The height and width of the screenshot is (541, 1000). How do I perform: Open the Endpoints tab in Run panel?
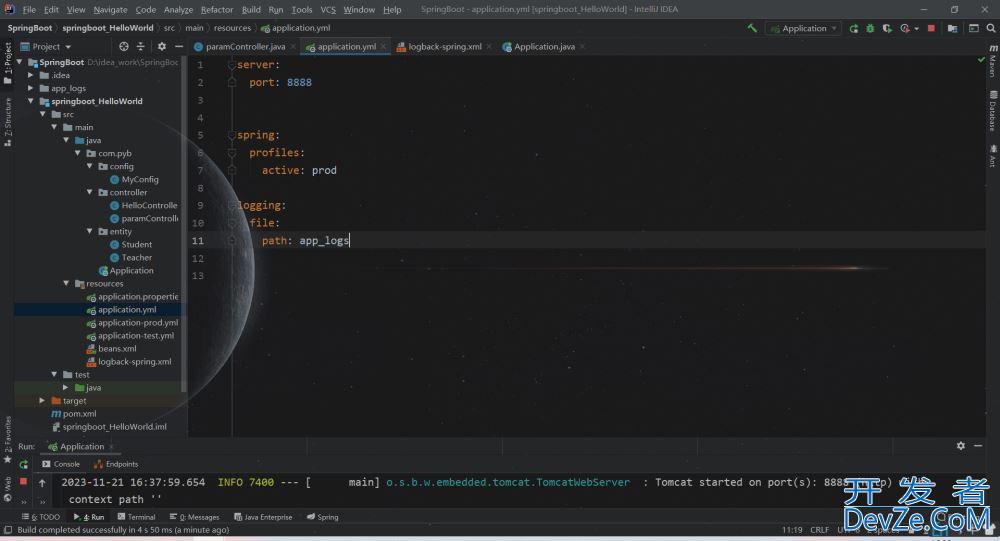coord(116,464)
